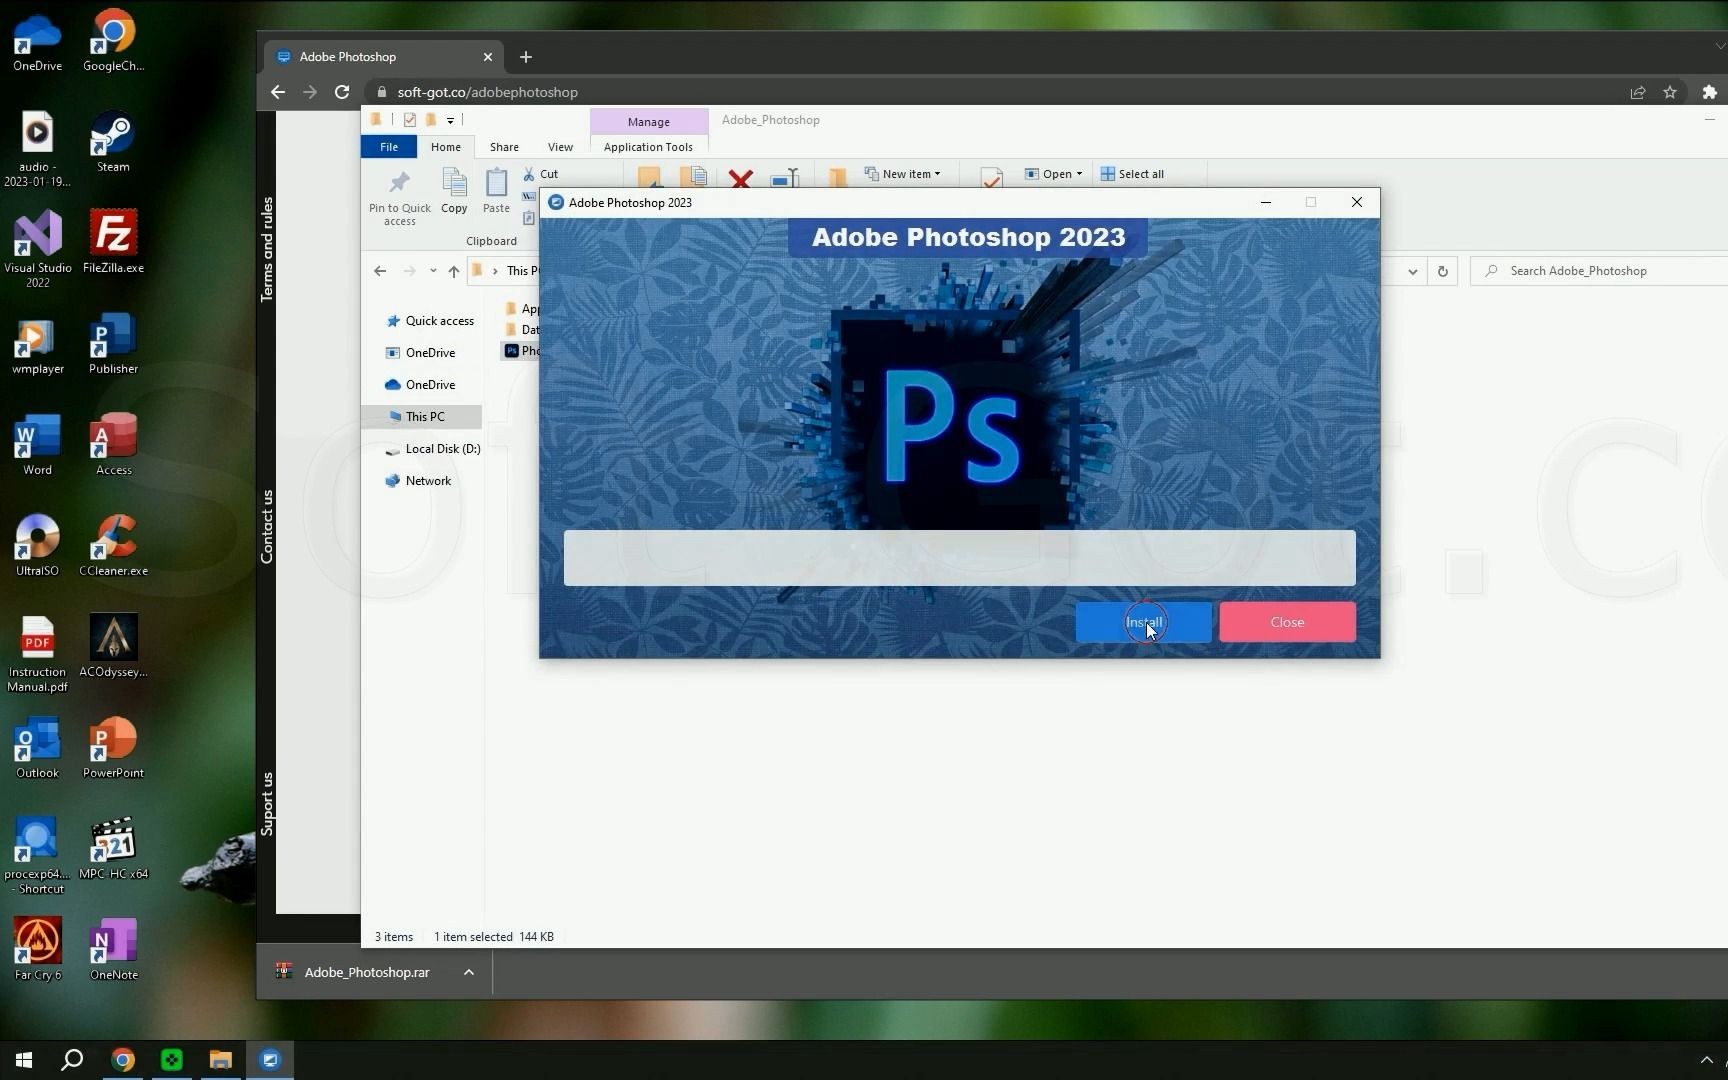Image resolution: width=1728 pixels, height=1080 pixels.
Task: Click the Terms and rules link
Action: [x=267, y=249]
